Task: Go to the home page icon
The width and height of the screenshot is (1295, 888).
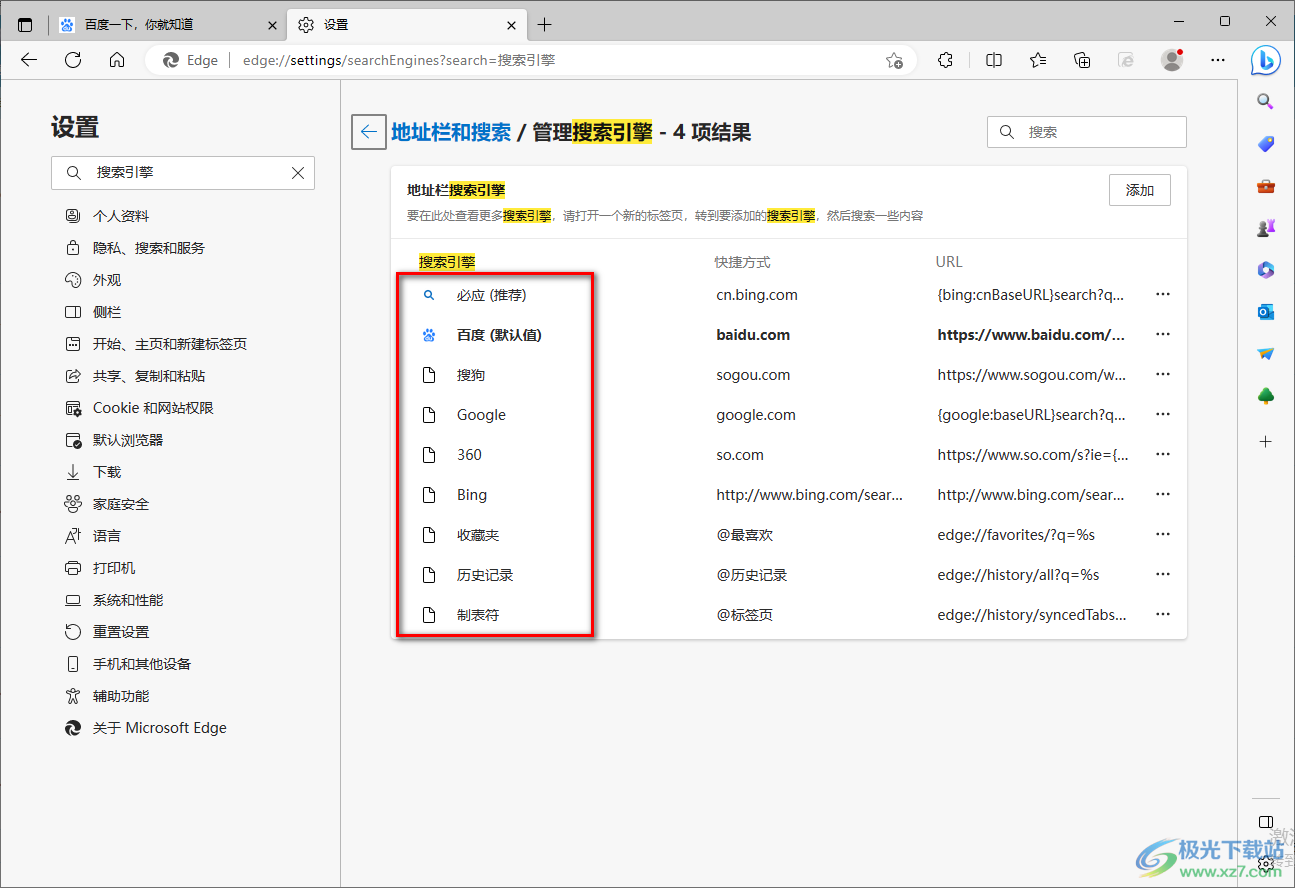Action: (x=117, y=60)
